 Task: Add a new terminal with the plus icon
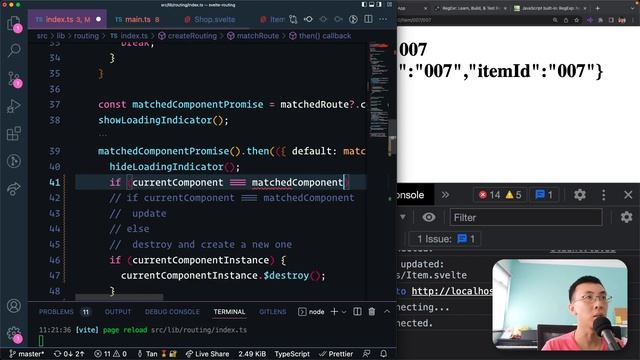[334, 311]
